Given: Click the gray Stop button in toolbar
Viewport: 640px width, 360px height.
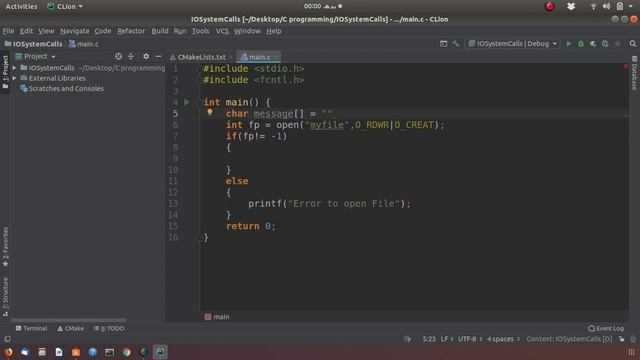Looking at the screenshot, I should 618,44.
